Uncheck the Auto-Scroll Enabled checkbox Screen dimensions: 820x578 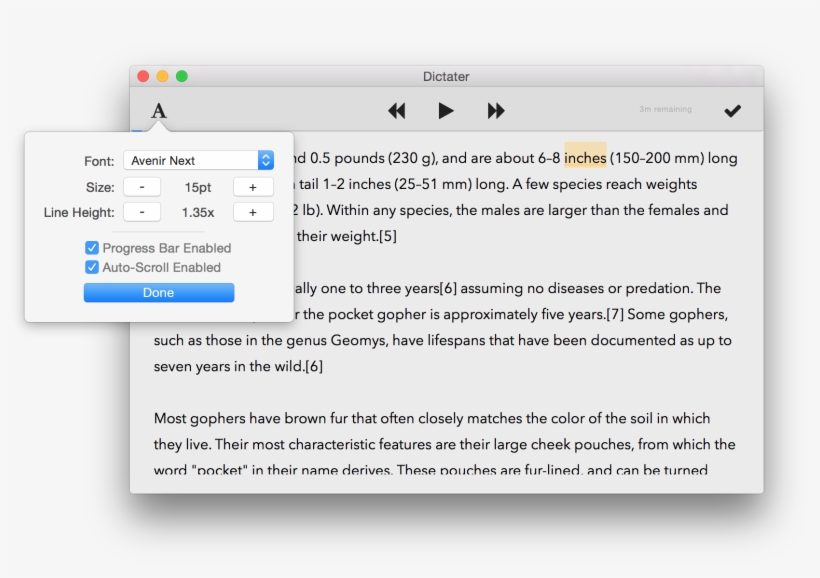point(92,267)
